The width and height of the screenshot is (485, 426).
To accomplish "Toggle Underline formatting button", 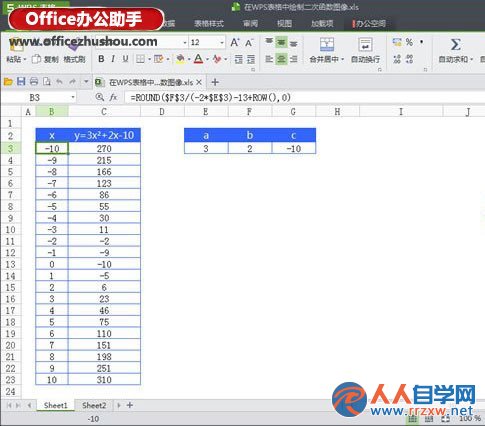I will pos(125,59).
